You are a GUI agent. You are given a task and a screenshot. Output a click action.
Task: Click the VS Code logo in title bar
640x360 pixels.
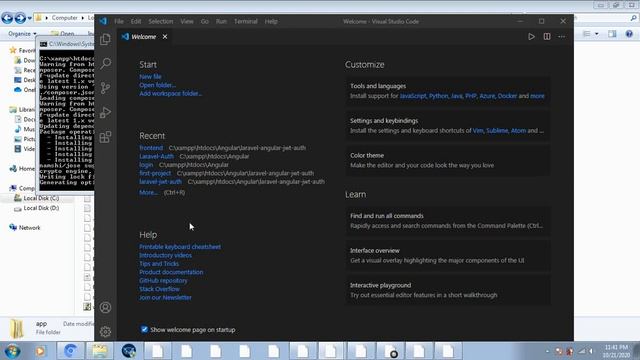point(103,21)
